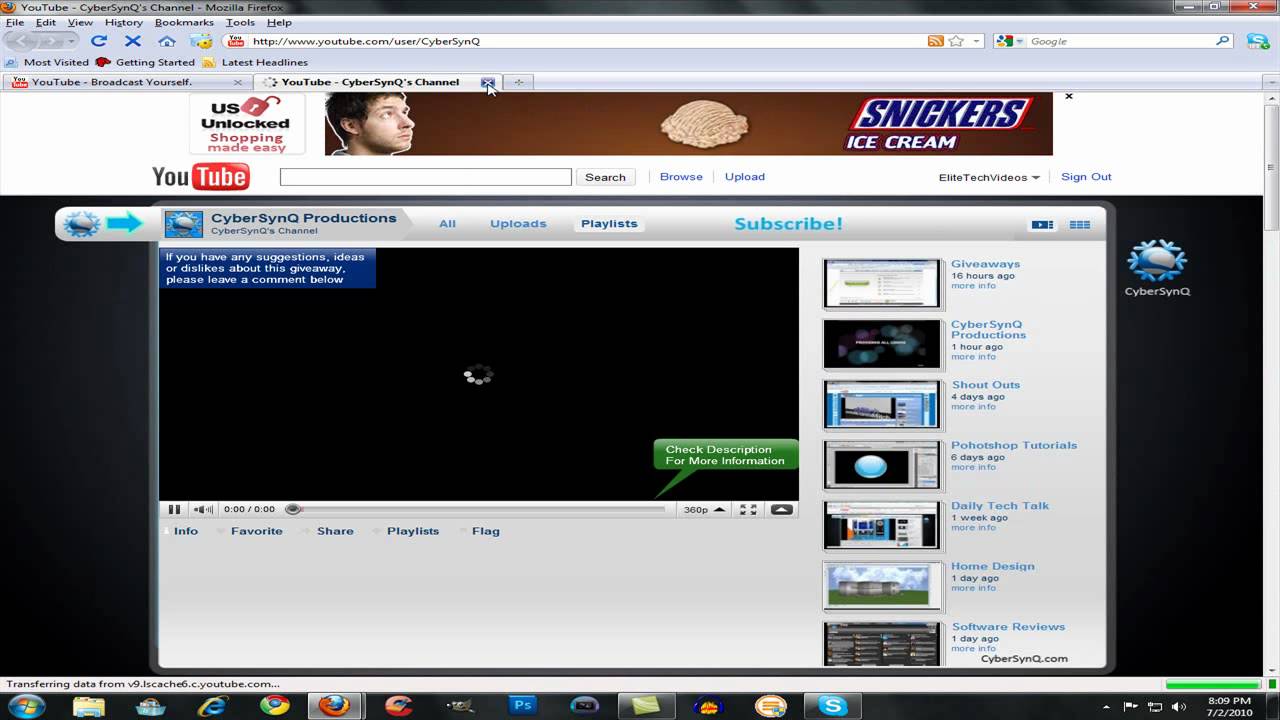Enter fullscreen video mode
1280x720 pixels.
[x=748, y=509]
